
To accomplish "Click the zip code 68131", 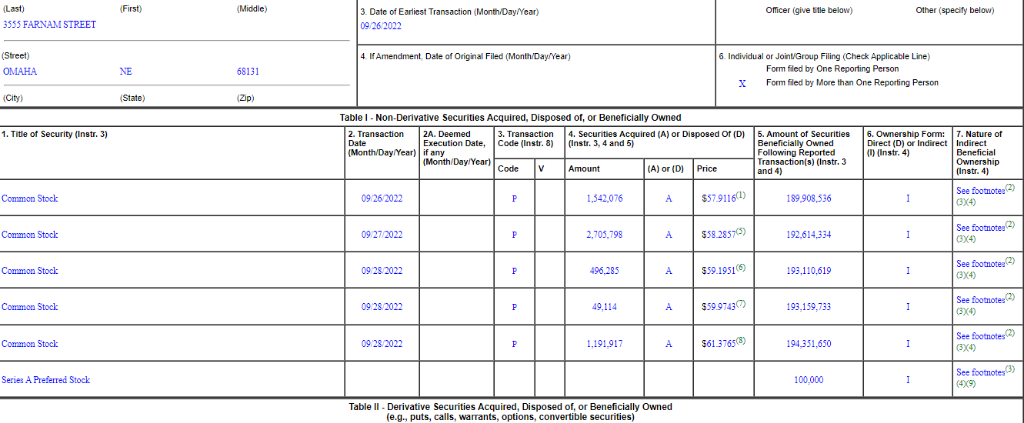I will pyautogui.click(x=248, y=72).
